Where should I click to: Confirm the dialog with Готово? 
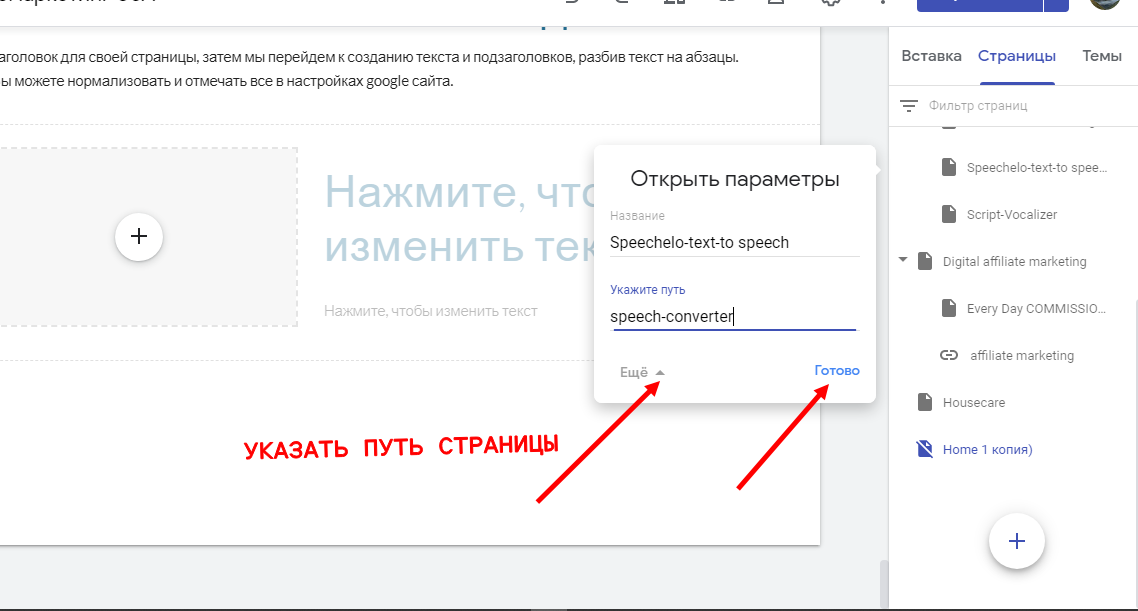coord(837,371)
